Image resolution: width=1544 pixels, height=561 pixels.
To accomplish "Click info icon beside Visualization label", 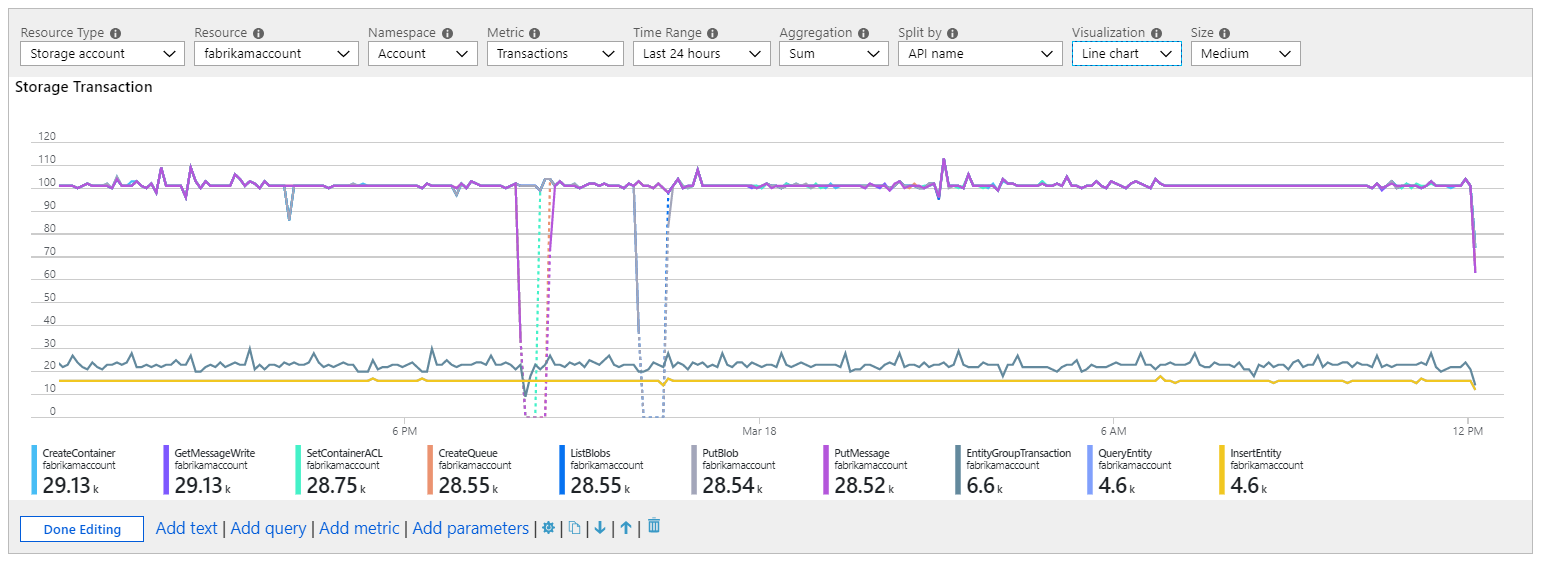I will coord(1156,33).
